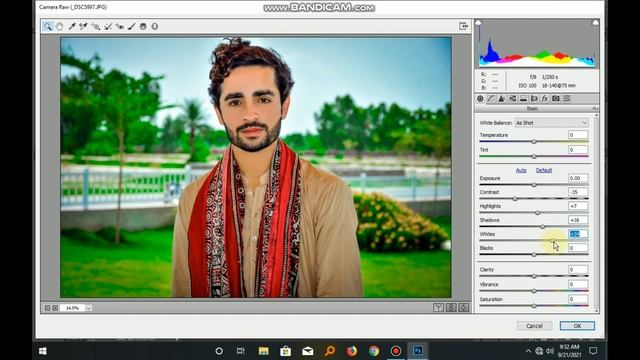640x360 pixels.
Task: Click the Default tone link
Action: [x=544, y=170]
